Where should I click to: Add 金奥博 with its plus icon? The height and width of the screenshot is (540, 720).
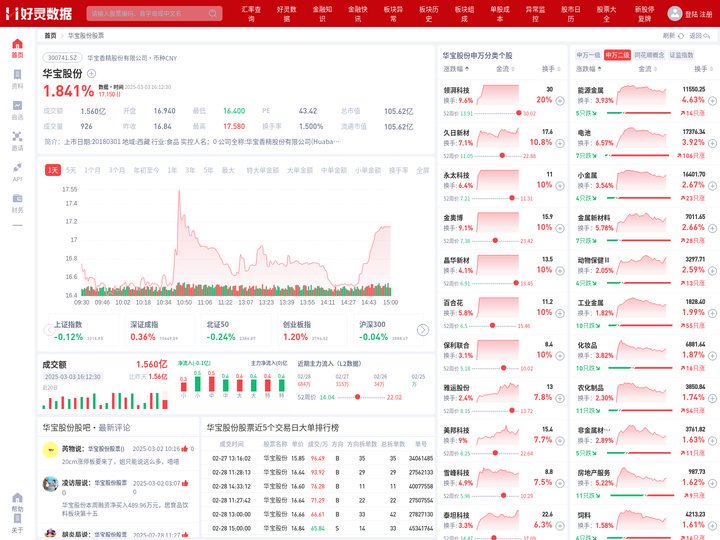coord(560,228)
